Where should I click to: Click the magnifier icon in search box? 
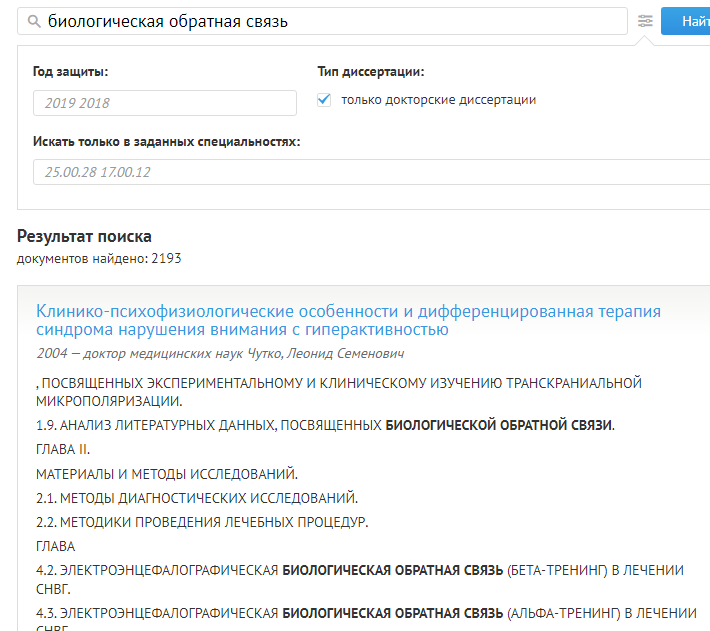coord(34,21)
